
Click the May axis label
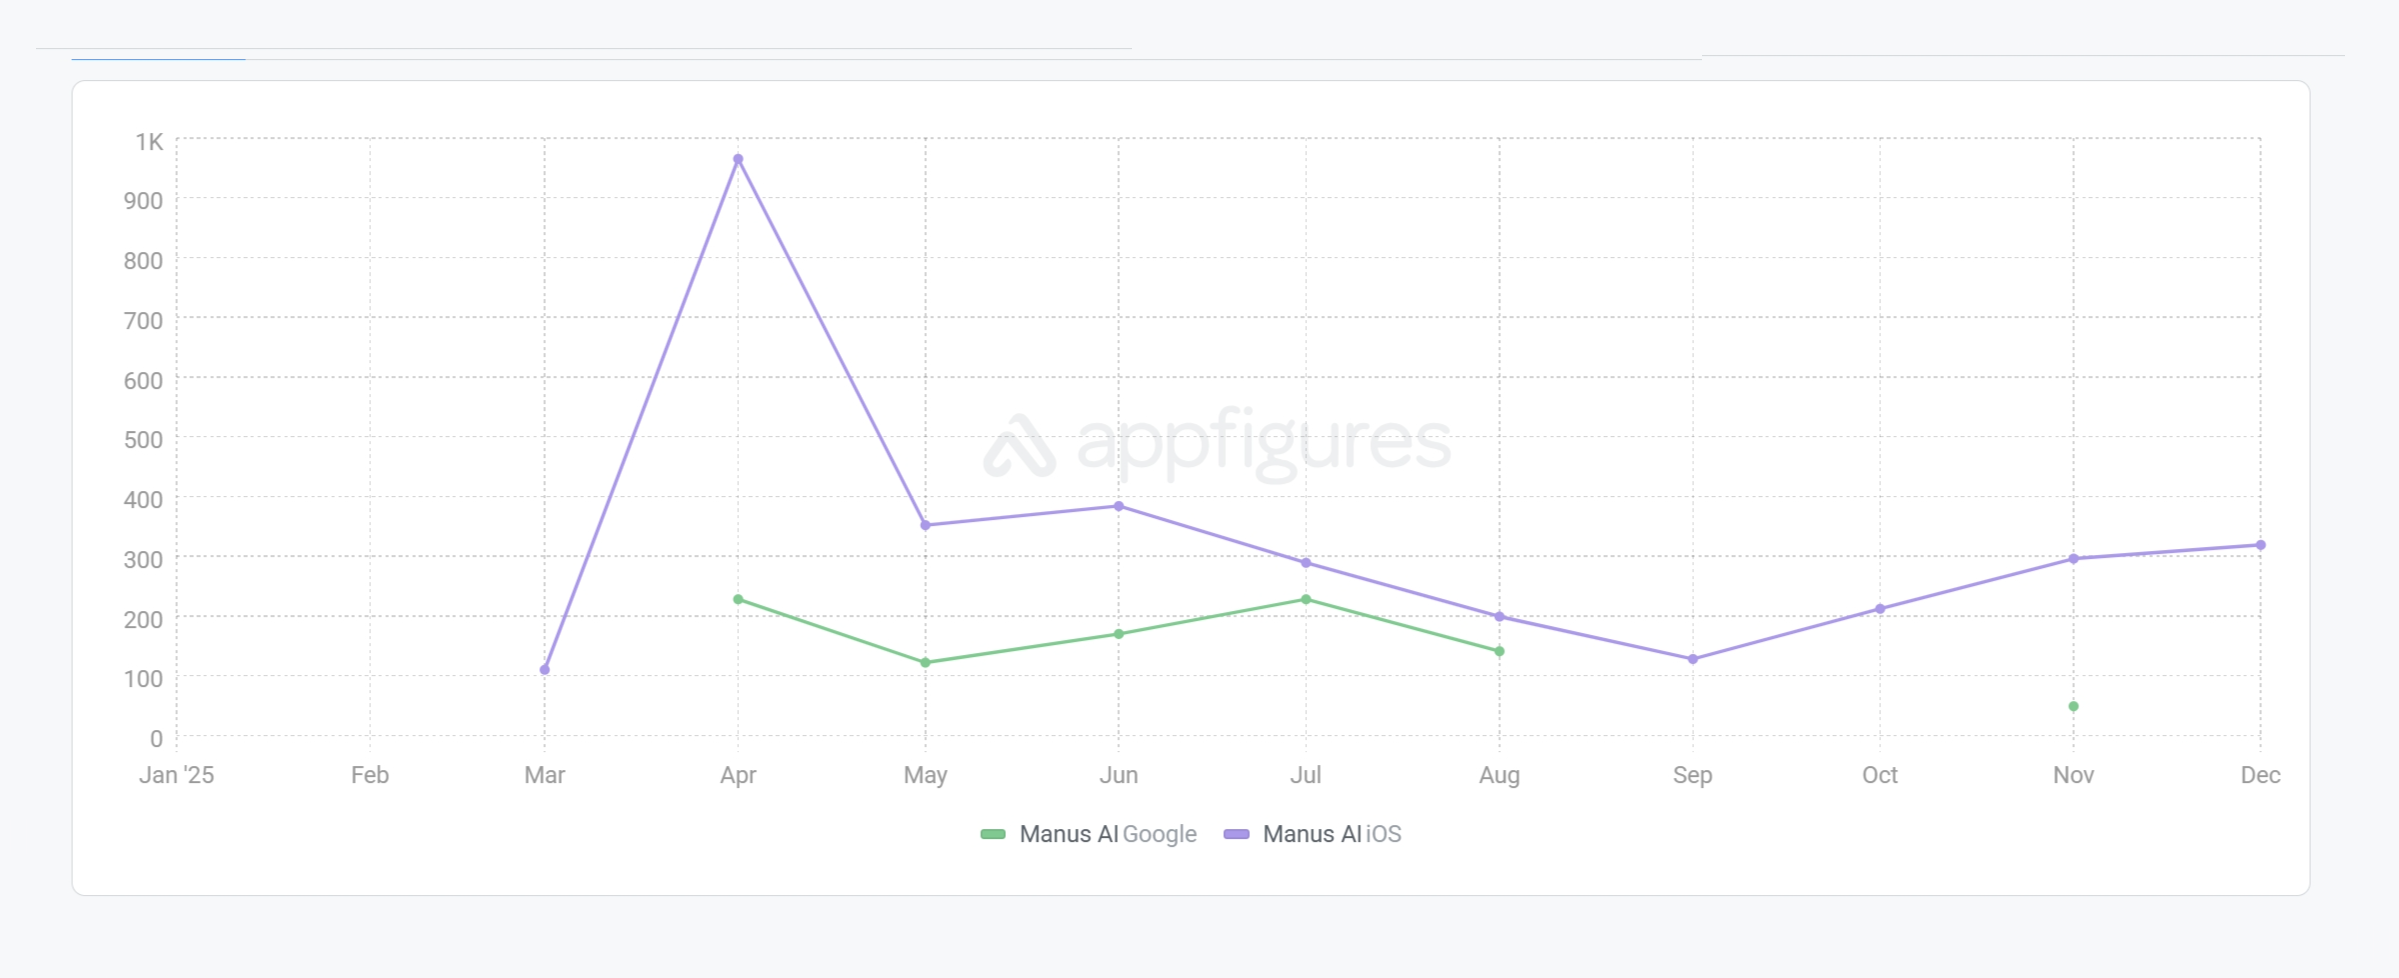[925, 776]
